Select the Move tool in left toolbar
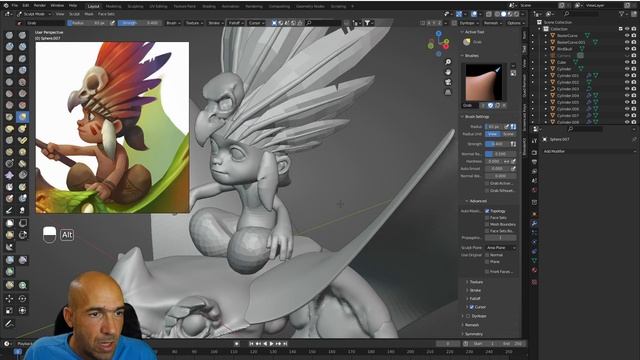The width and height of the screenshot is (640, 360). click(9, 299)
